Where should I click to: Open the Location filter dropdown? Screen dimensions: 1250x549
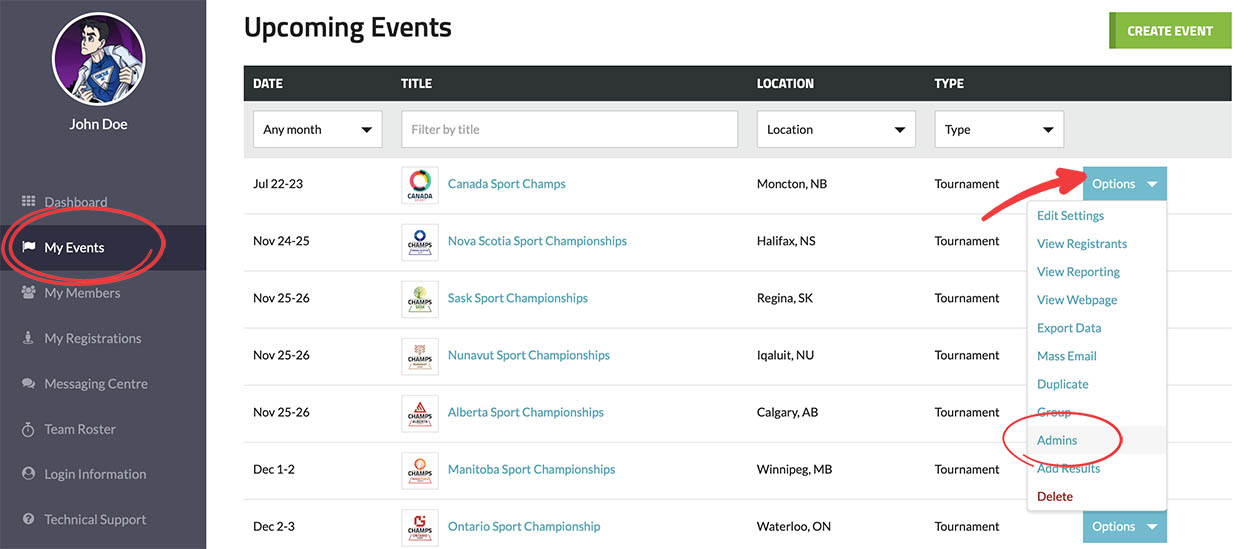pyautogui.click(x=836, y=130)
